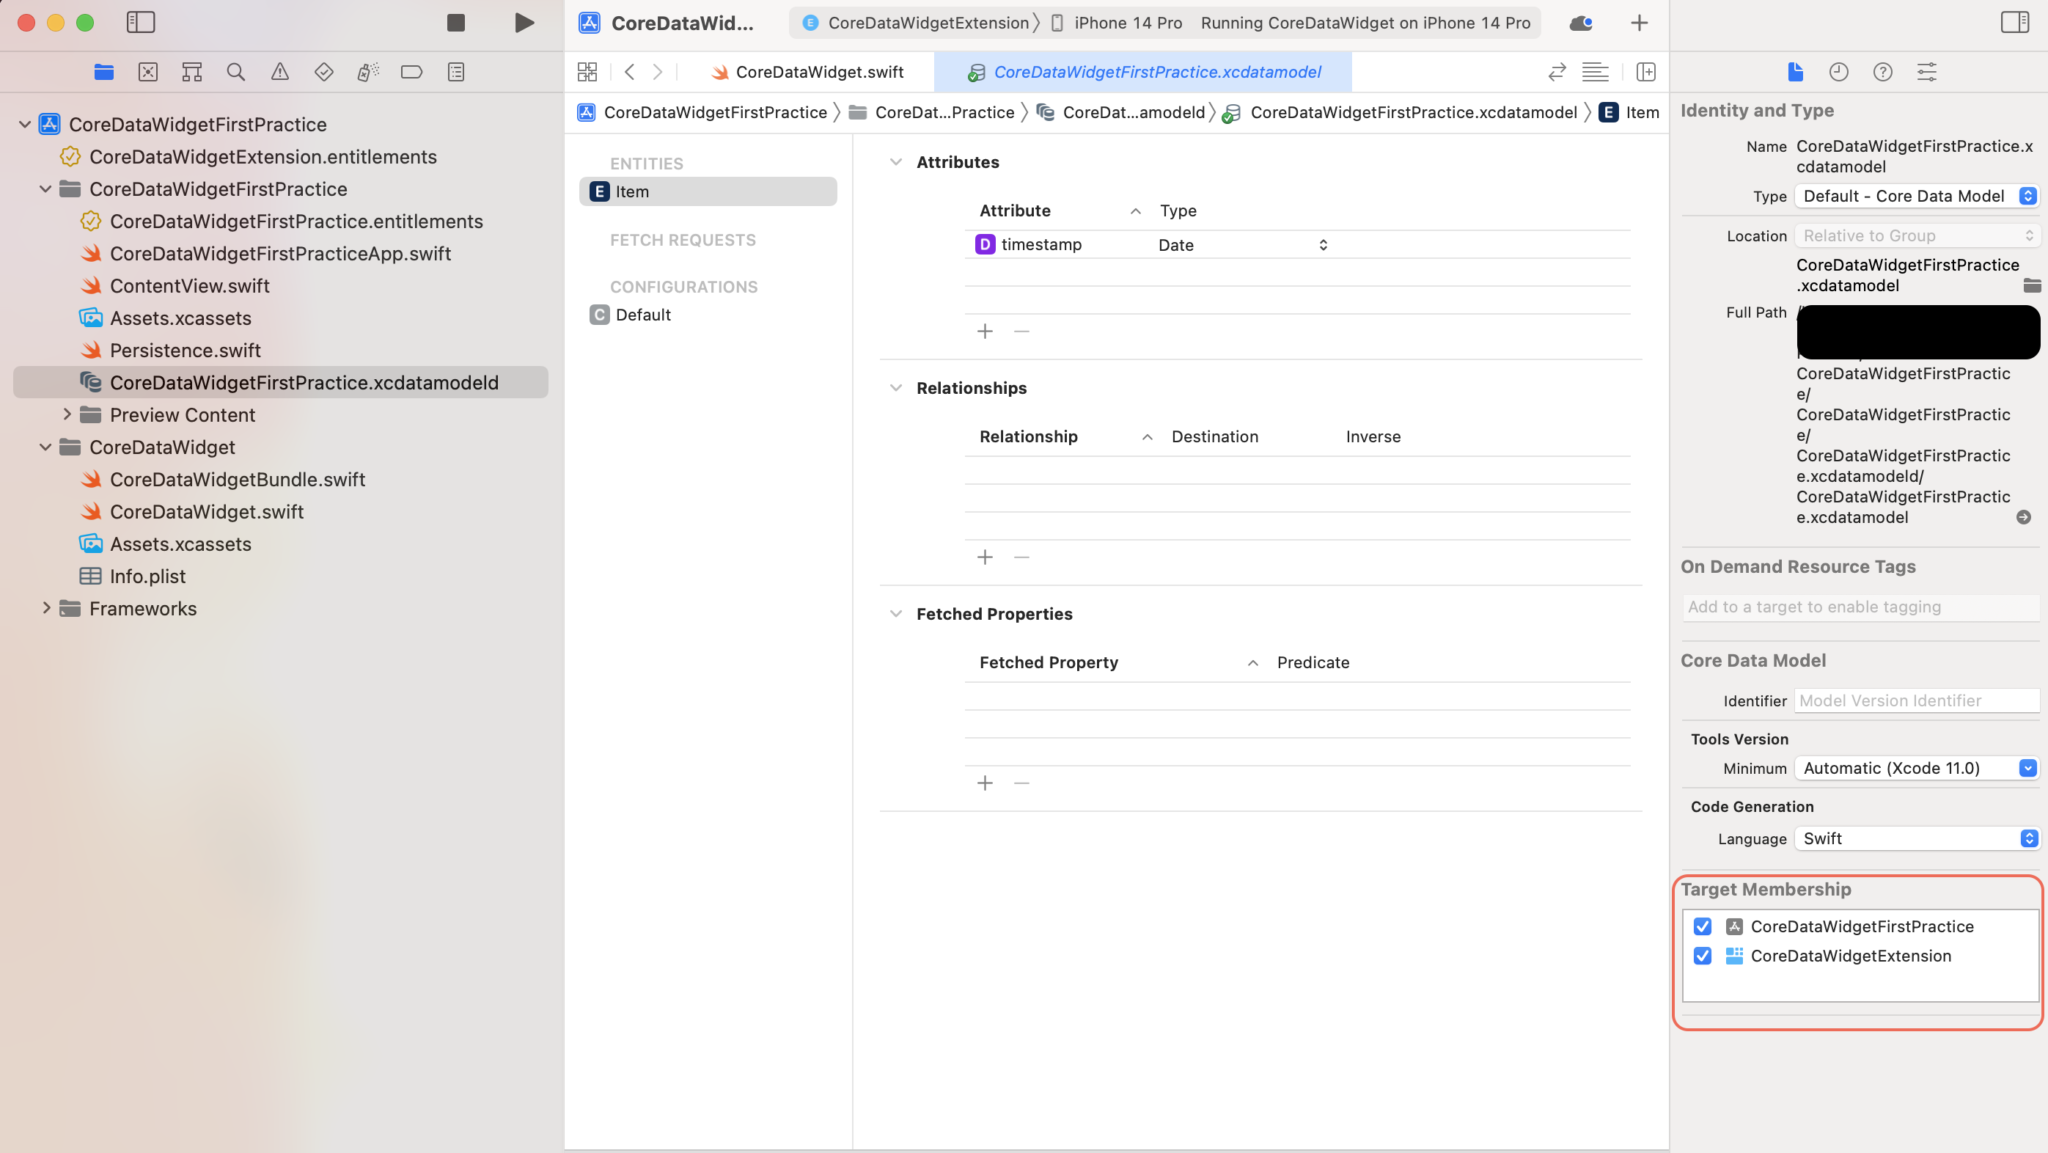The height and width of the screenshot is (1153, 2048).
Task: Select the Data Model inspector sliders icon
Action: (1927, 71)
